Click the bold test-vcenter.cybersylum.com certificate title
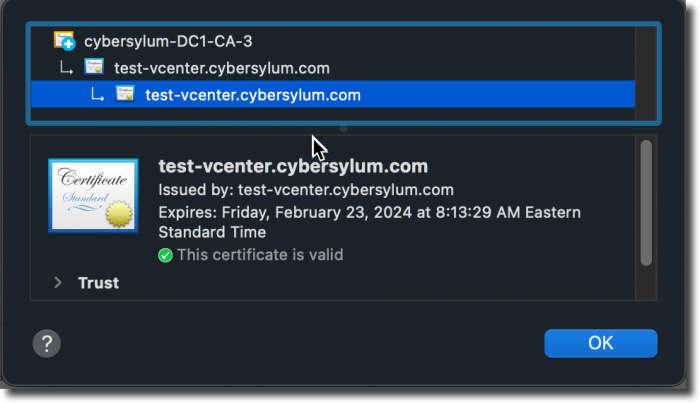700x403 pixels. [x=293, y=166]
